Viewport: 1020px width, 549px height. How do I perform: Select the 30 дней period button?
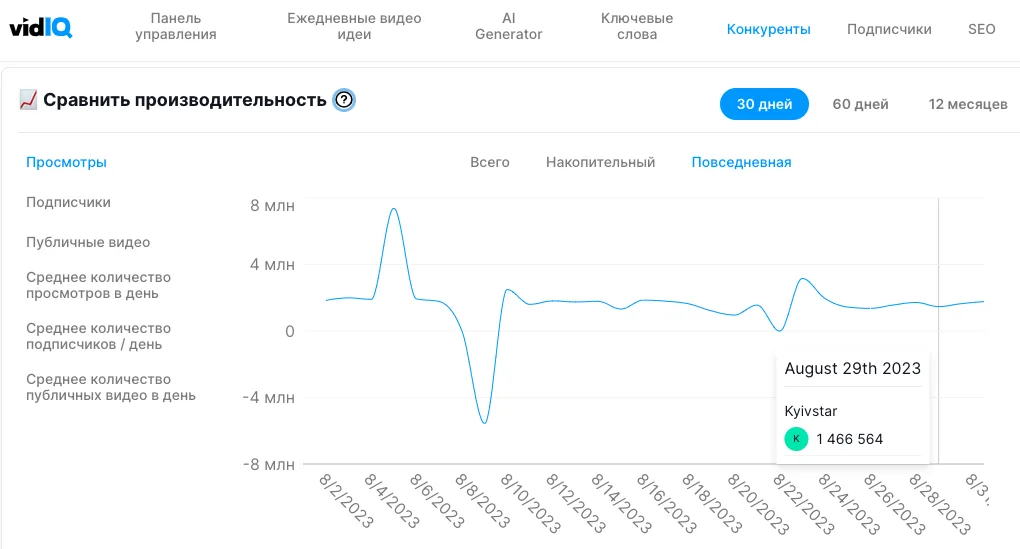(764, 104)
